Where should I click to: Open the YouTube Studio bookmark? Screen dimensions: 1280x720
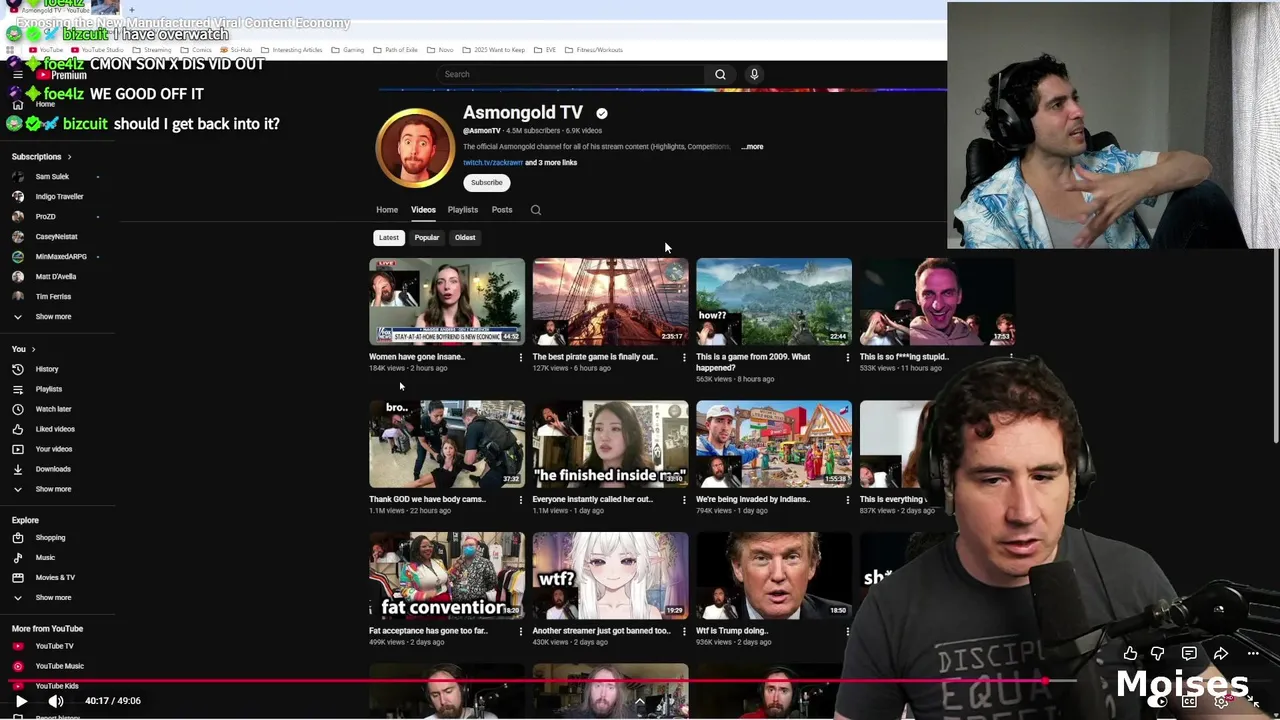[97, 50]
